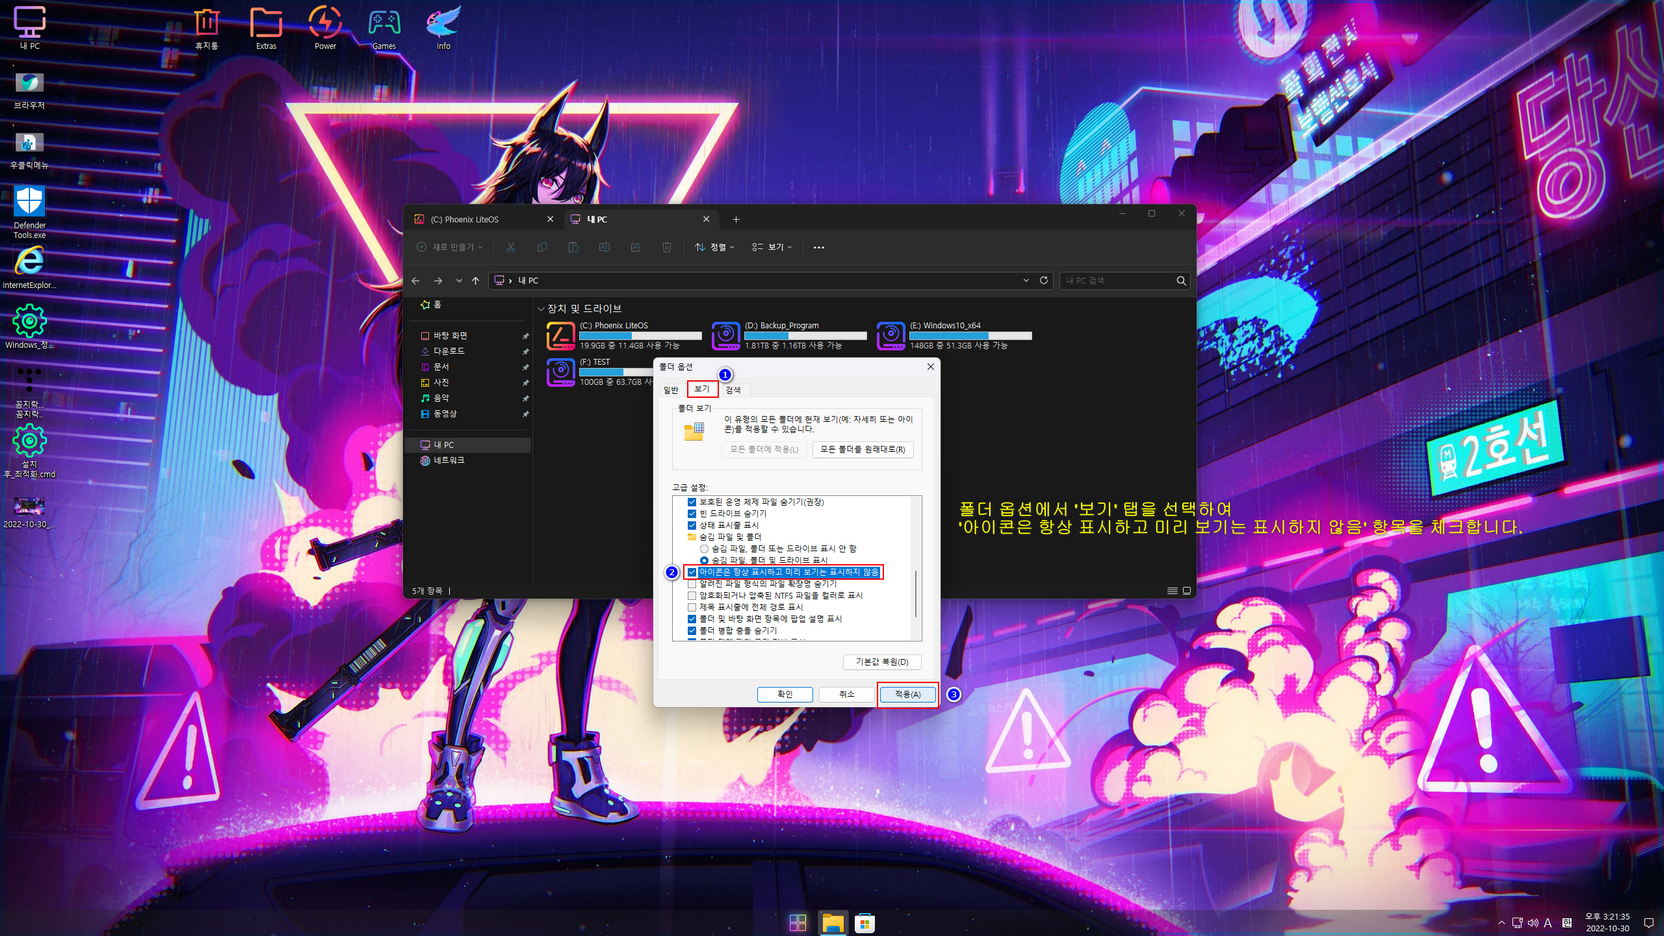Screen dimensions: 1664x936
Task: Open File Explorer from the taskbar
Action: tap(832, 923)
